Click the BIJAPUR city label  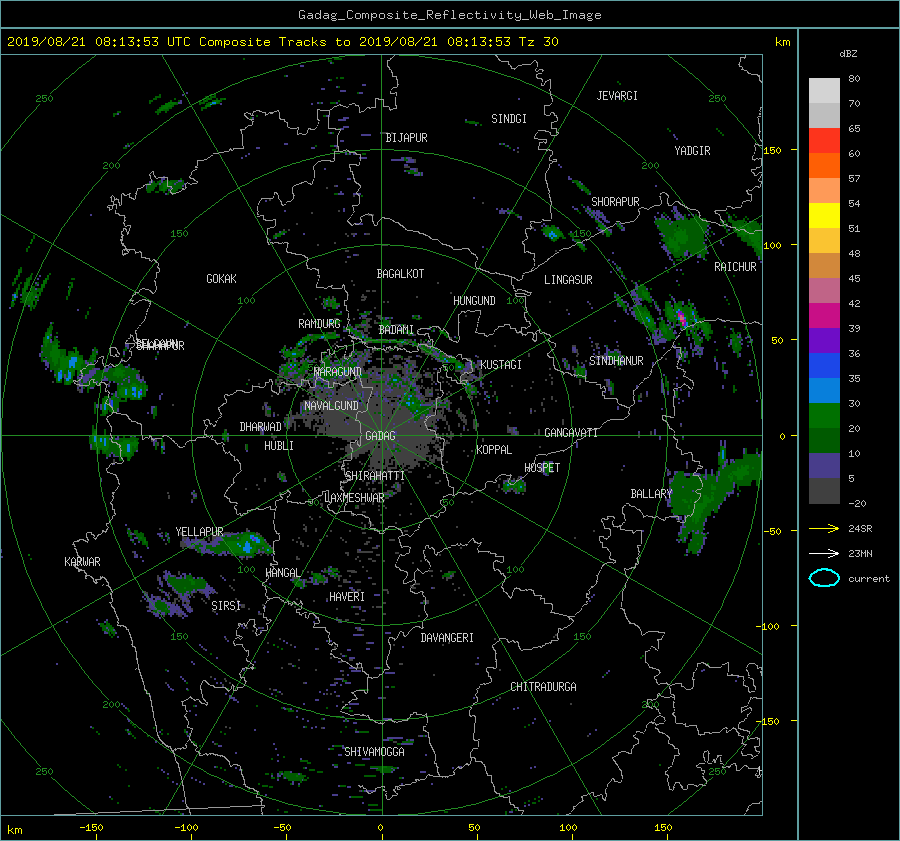click(406, 138)
